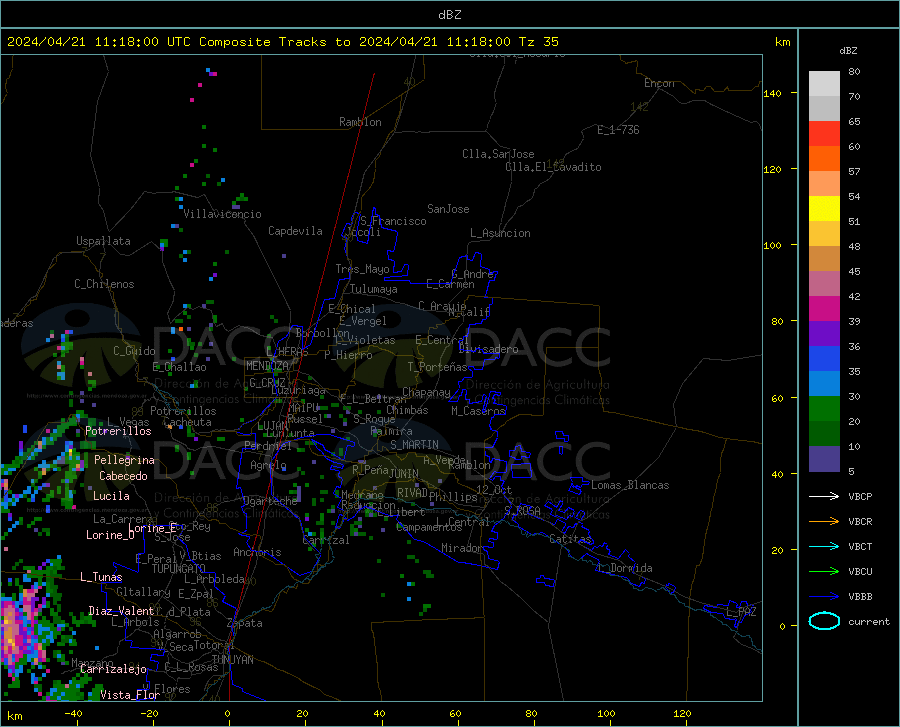Click the -40 km mark on horizontal axis
Screen dimensions: 900x727
tap(73, 714)
